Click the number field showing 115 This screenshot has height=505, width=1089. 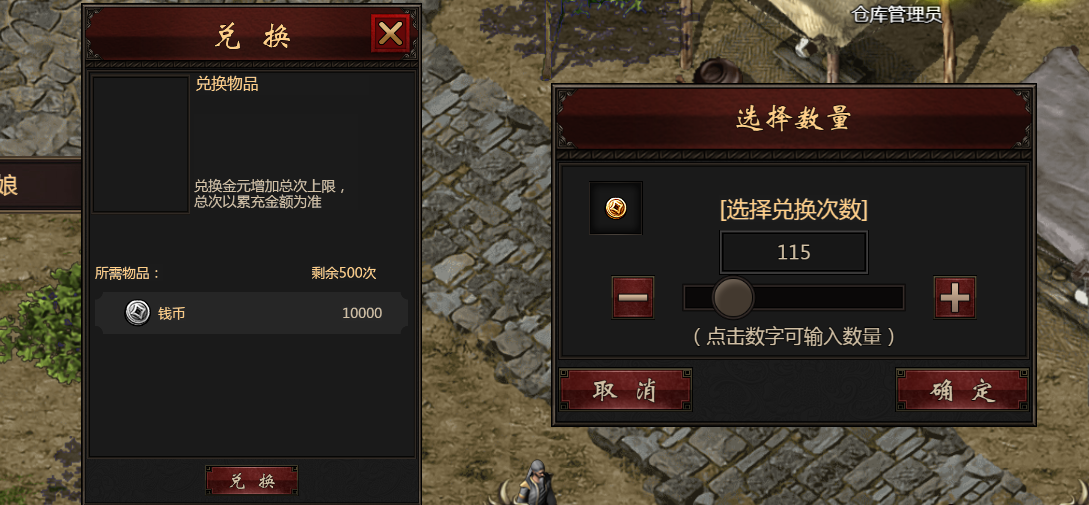pos(794,252)
